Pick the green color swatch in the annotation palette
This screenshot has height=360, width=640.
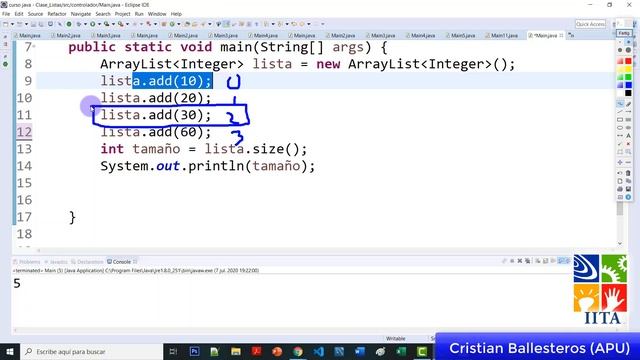coord(629,77)
